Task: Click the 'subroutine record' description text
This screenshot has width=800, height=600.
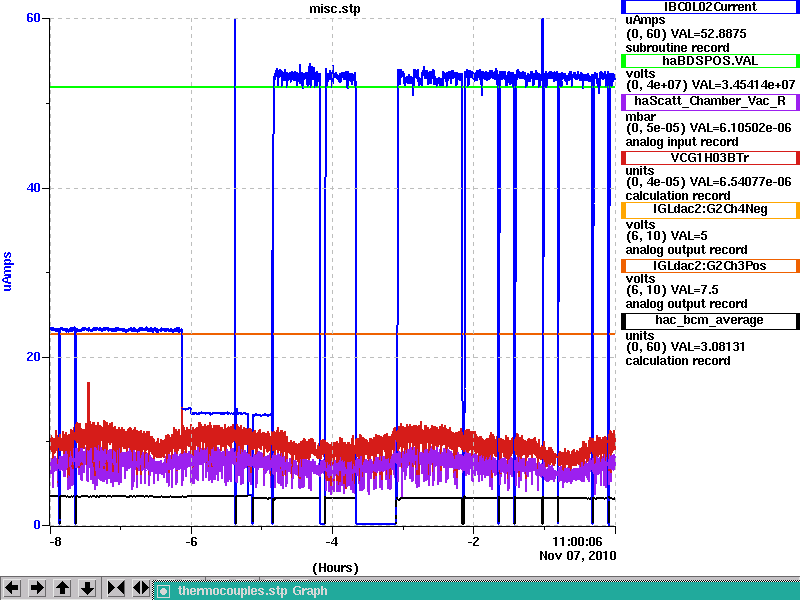Action: 678,48
